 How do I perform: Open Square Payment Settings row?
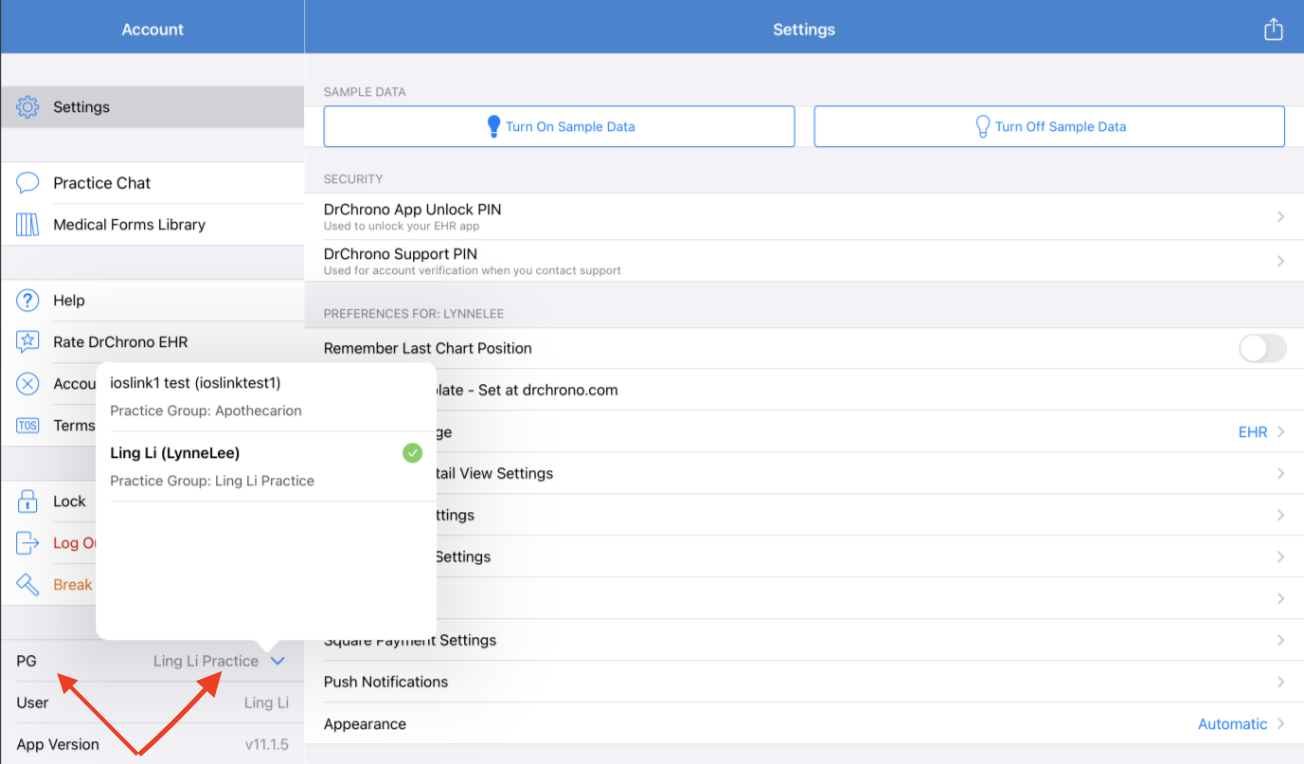point(804,640)
